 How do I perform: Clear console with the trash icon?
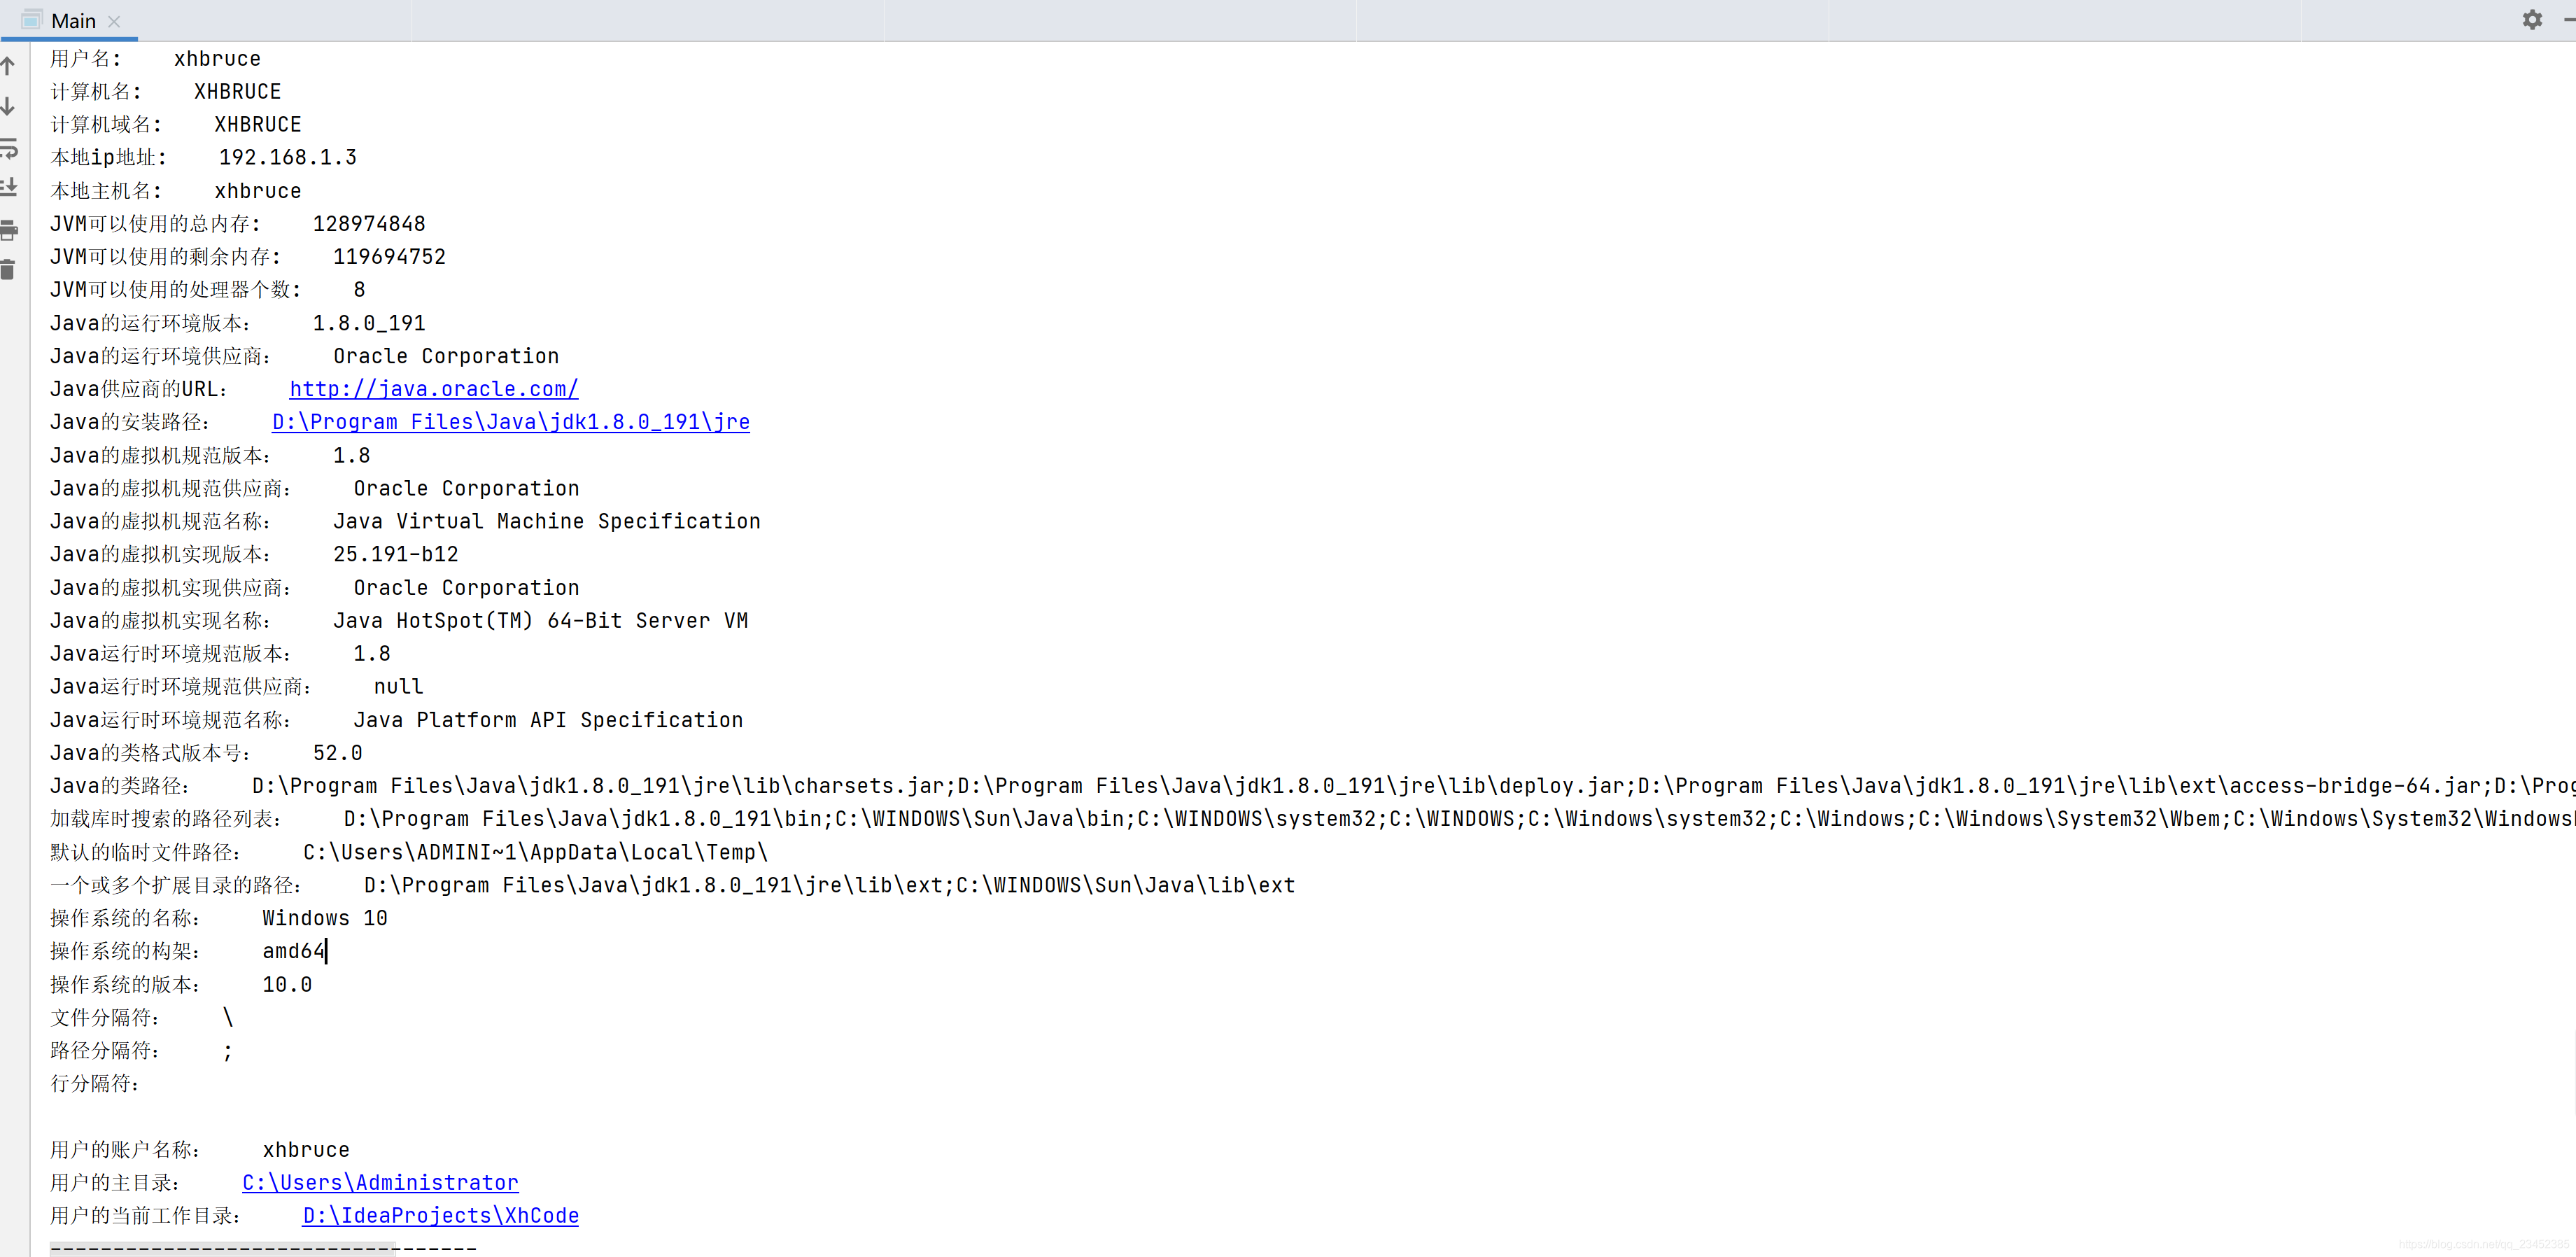pyautogui.click(x=8, y=269)
